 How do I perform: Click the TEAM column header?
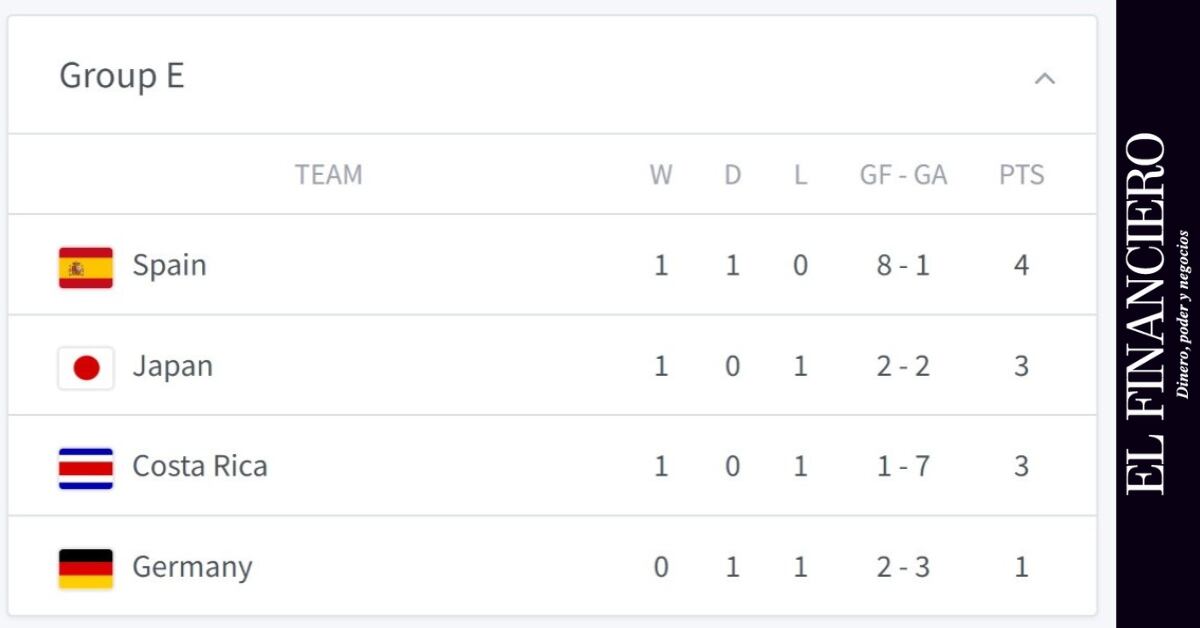[328, 175]
